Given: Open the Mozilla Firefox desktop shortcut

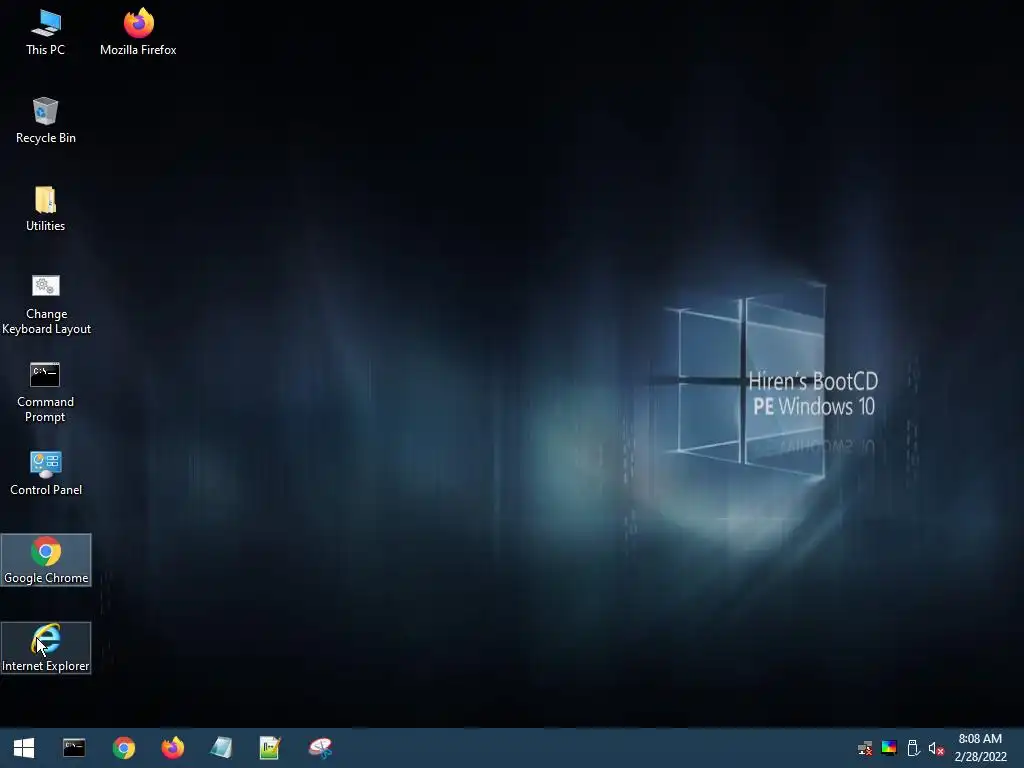Looking at the screenshot, I should (138, 32).
